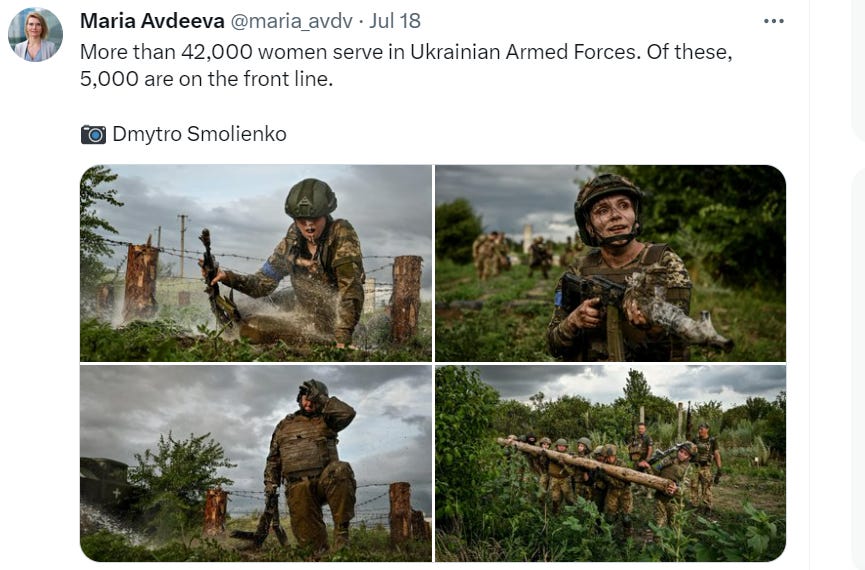Click the long wooden log carried by soldiers
This screenshot has width=865, height=570.
pyautogui.click(x=587, y=464)
